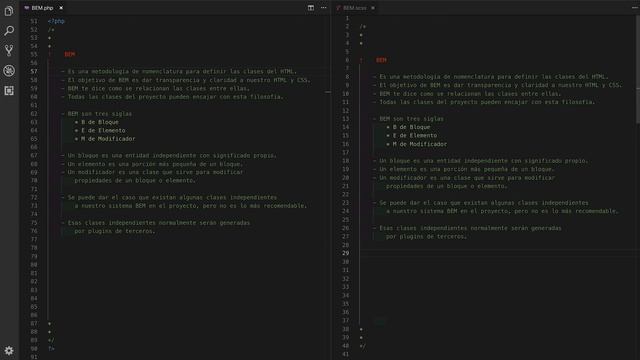The image size is (640, 360).
Task: Open the Debug view in activity bar
Action: coord(9,71)
